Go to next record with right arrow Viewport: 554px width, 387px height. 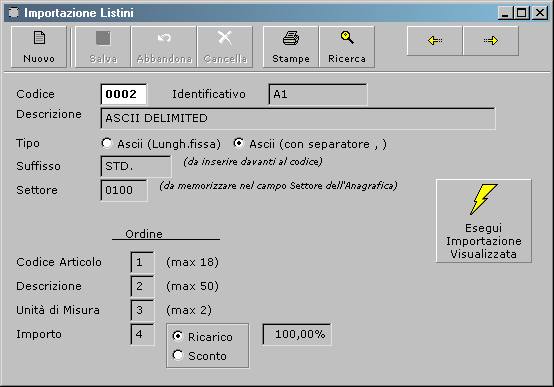491,41
